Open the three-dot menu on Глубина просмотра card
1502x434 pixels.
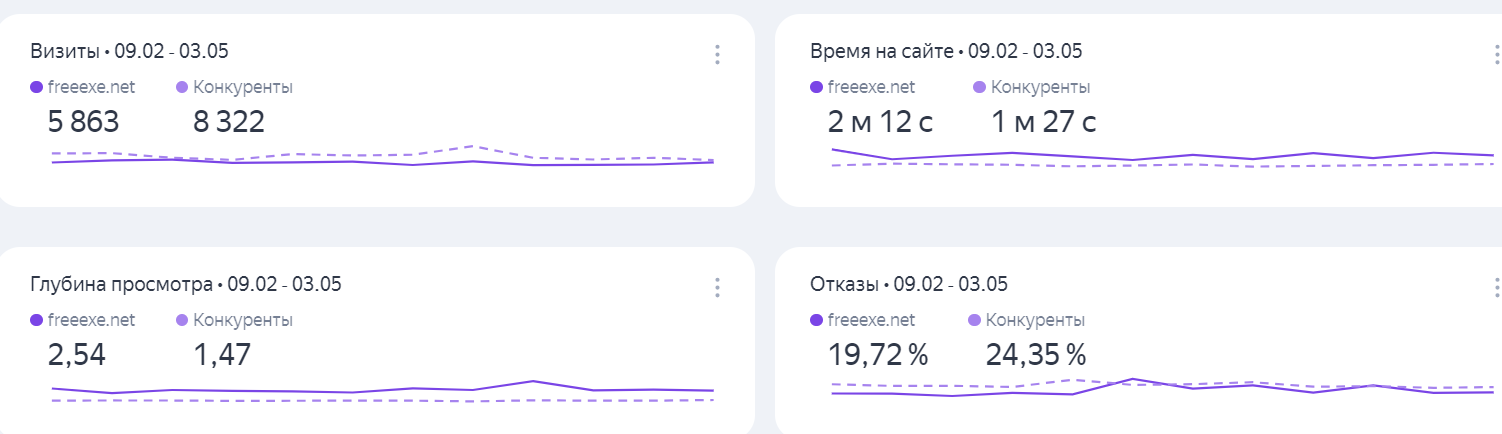pos(717,288)
